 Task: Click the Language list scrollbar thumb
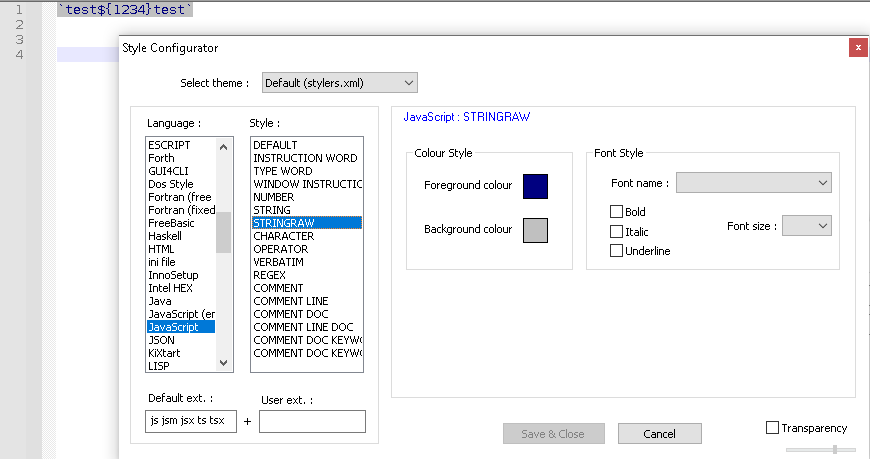224,232
